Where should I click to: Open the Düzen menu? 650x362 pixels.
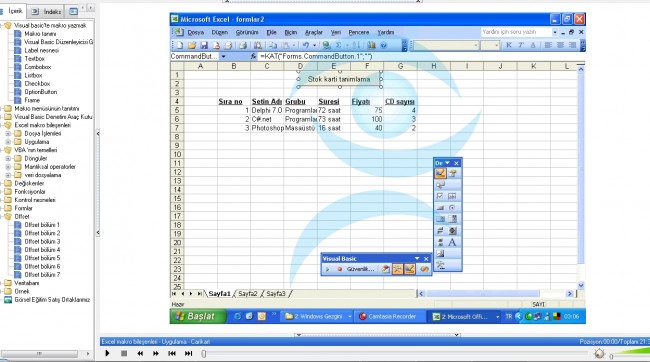tap(220, 32)
